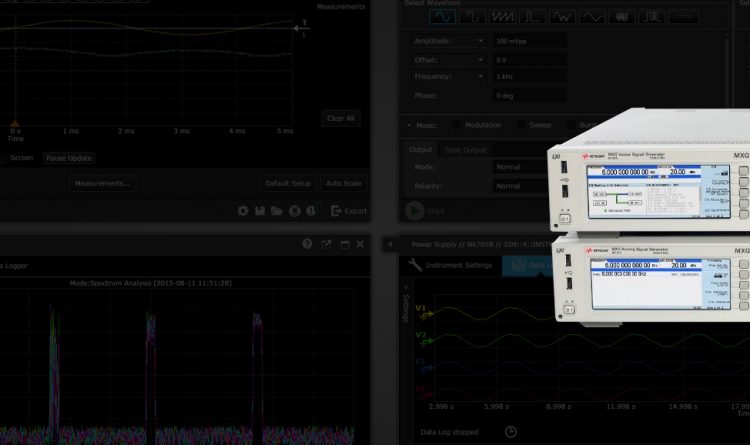
Task: Click the amplitude value field 100 mVpp
Action: (529, 41)
